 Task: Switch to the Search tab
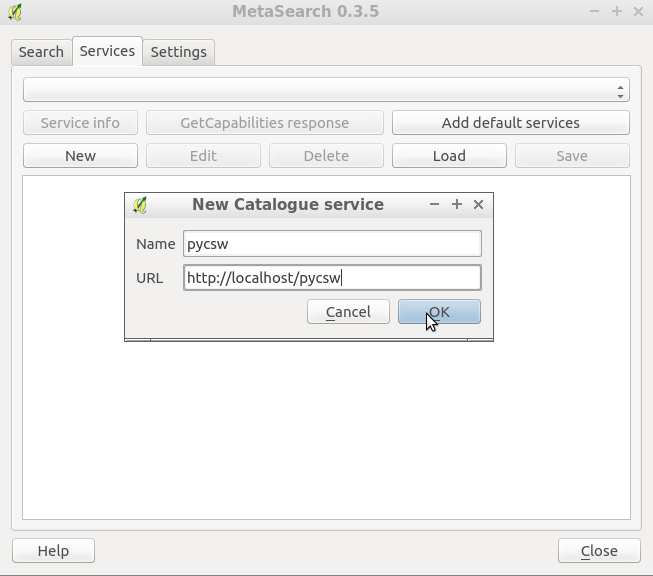41,52
